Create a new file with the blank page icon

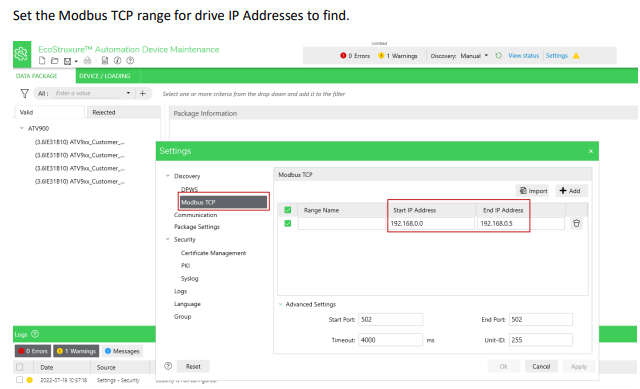[42, 61]
